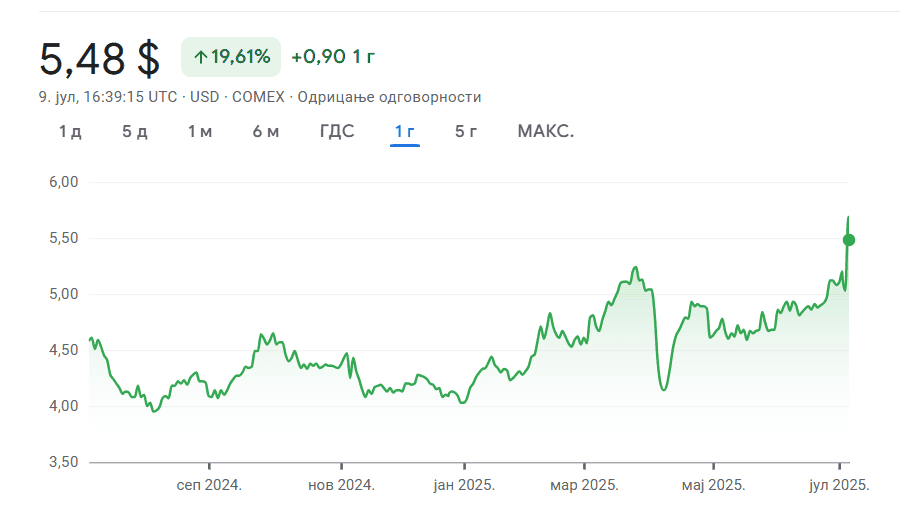The height and width of the screenshot is (521, 900).
Task: Click the 5,48 $ price heading
Action: [99, 59]
